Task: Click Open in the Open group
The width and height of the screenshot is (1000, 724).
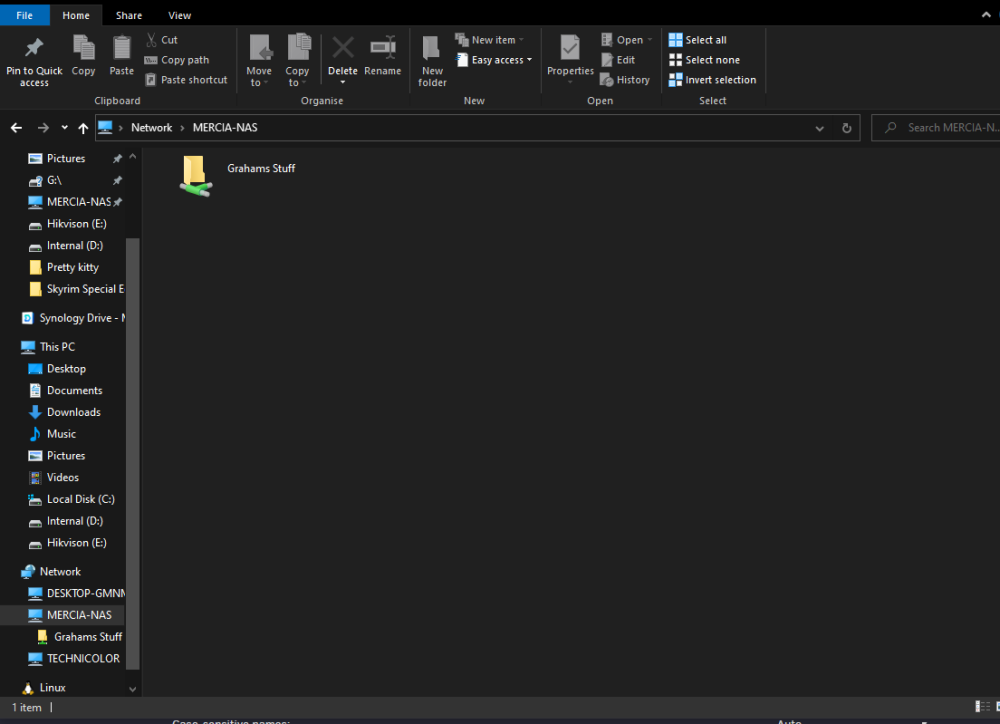Action: [626, 40]
